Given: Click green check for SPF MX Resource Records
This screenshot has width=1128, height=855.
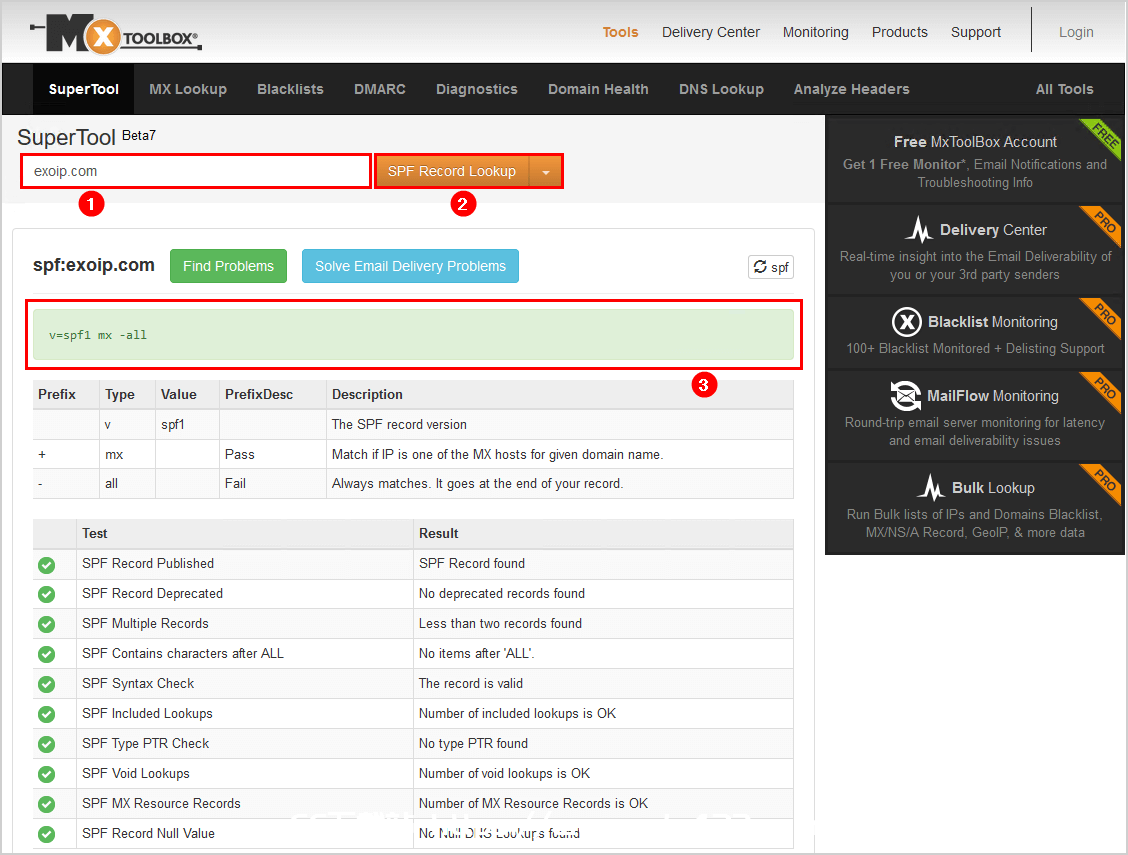Looking at the screenshot, I should (47, 804).
